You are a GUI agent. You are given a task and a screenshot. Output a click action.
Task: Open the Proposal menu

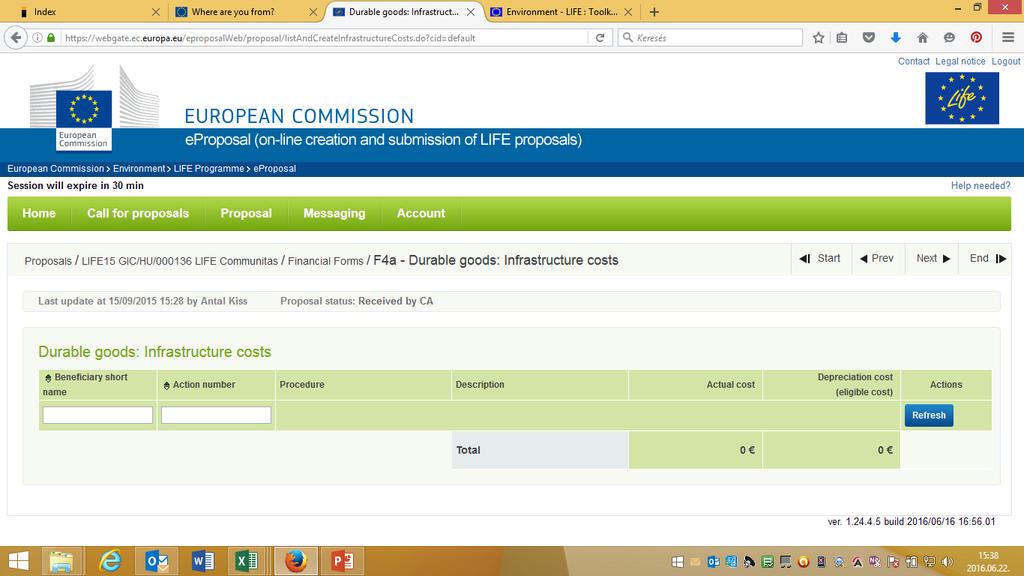[x=246, y=214]
